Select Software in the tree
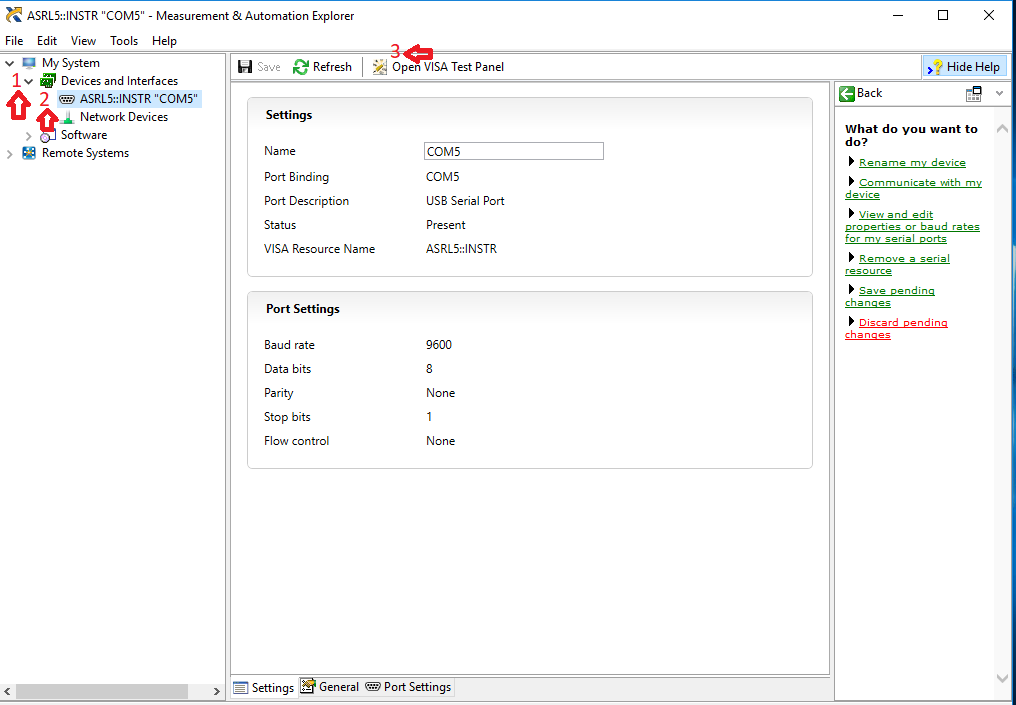The height and width of the screenshot is (705, 1016). click(84, 135)
